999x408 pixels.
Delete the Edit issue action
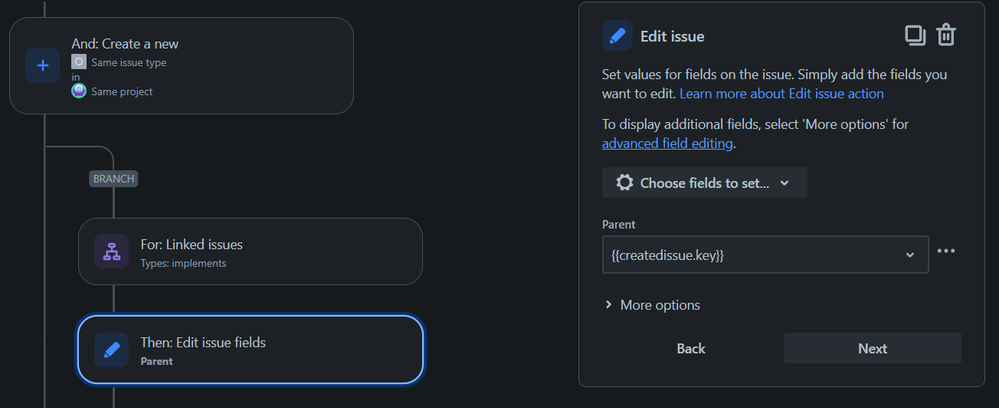pos(946,36)
